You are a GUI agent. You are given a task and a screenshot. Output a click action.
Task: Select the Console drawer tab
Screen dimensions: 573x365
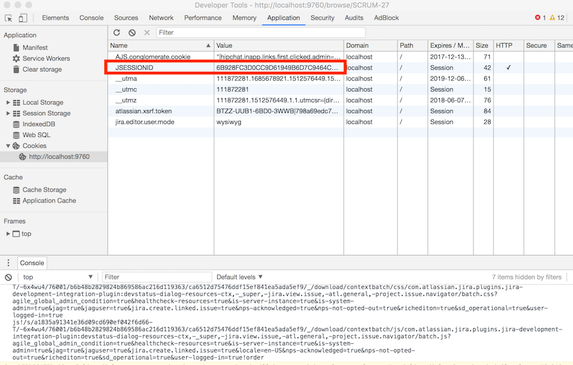click(32, 263)
